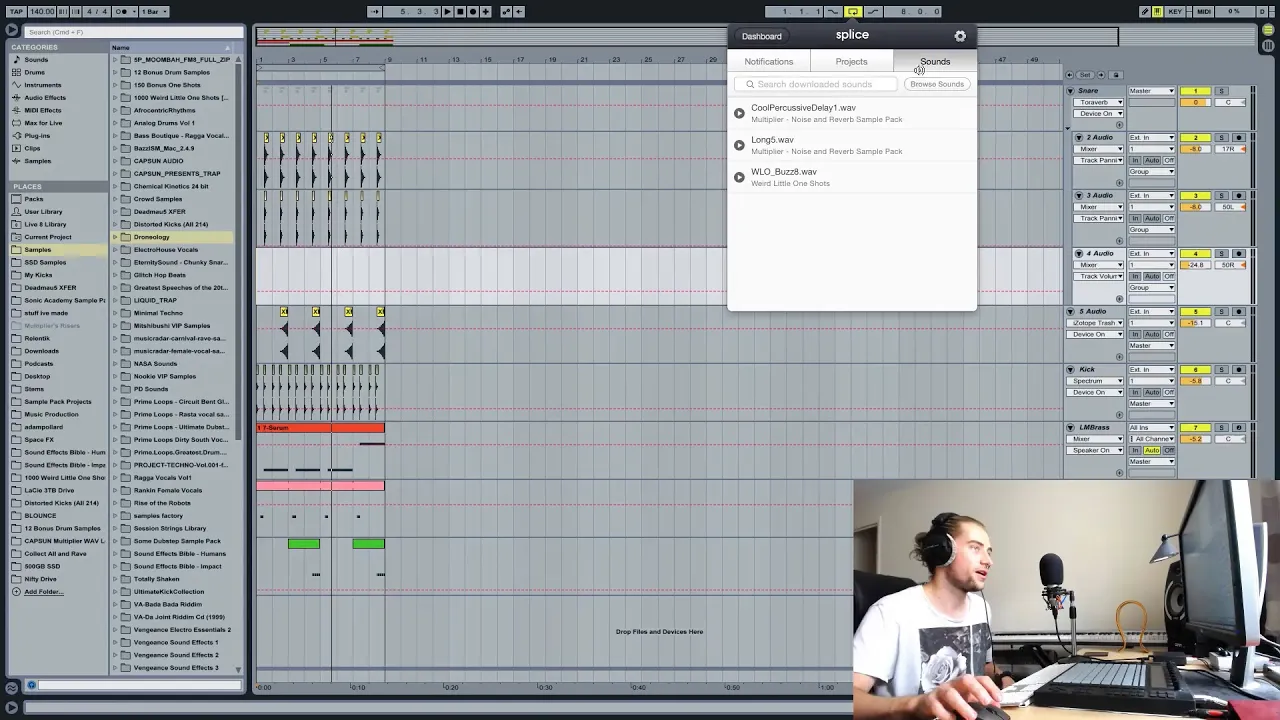The height and width of the screenshot is (720, 1280).
Task: Select Sounds category in browser
Action: pyautogui.click(x=36, y=60)
